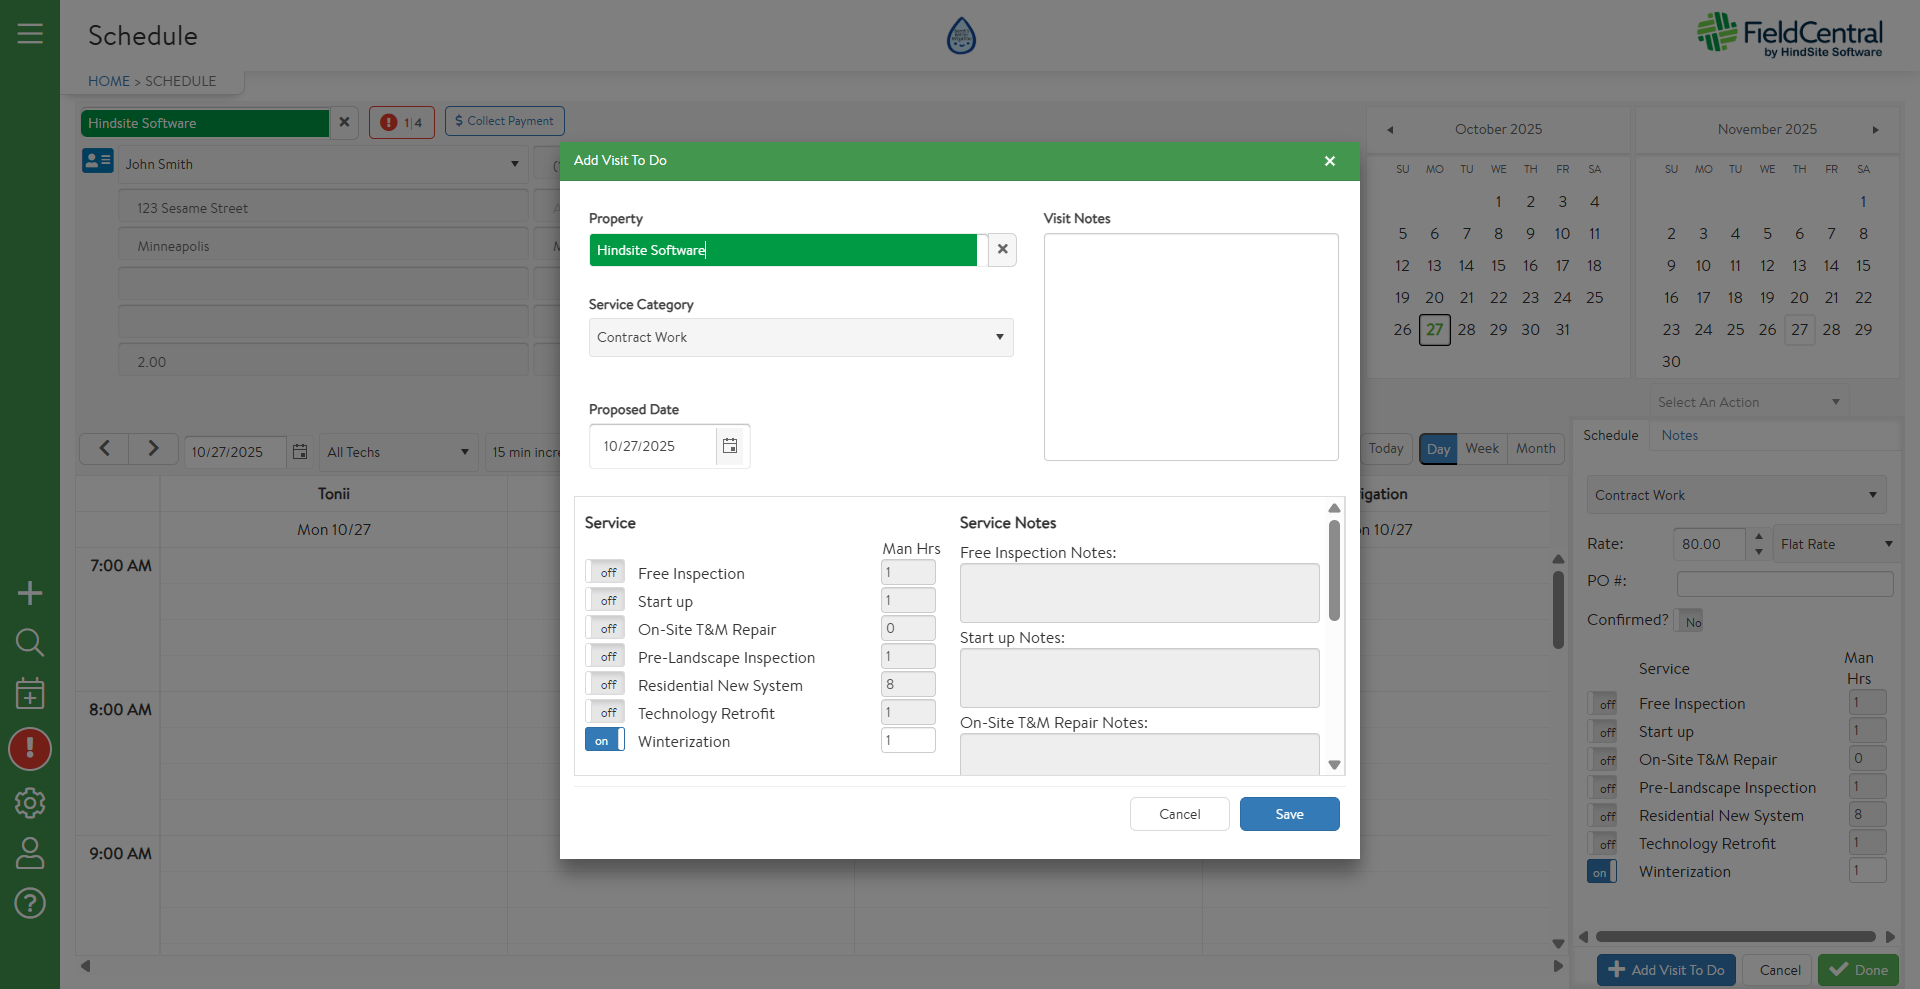Image resolution: width=1920 pixels, height=989 pixels.
Task: Switch to Week view
Action: click(x=1481, y=449)
